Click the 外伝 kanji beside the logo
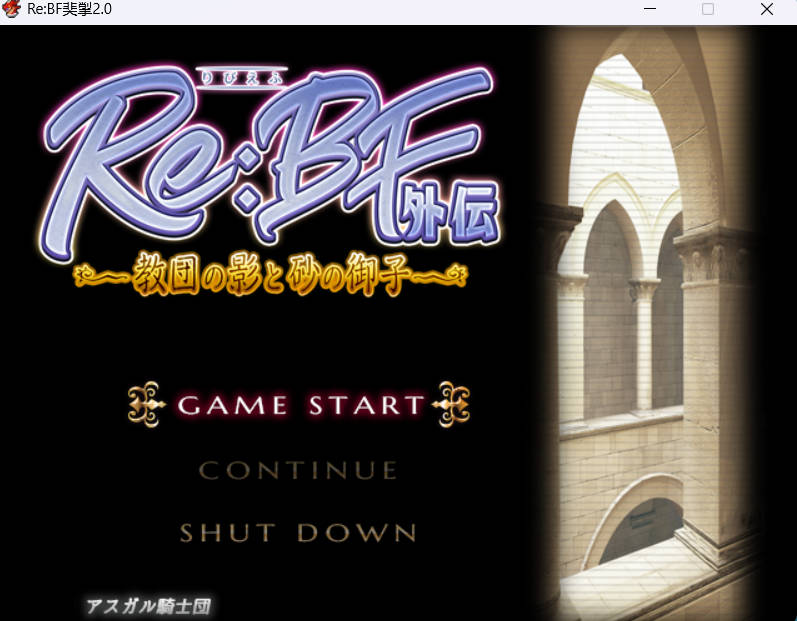The image size is (797, 621). [464, 213]
